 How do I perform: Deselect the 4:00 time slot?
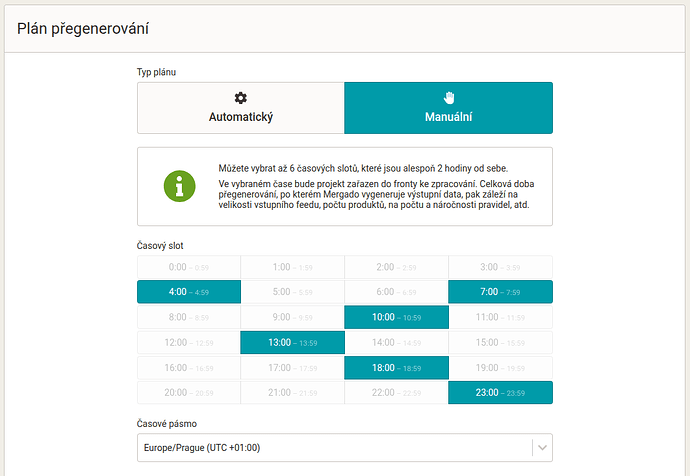click(x=189, y=292)
